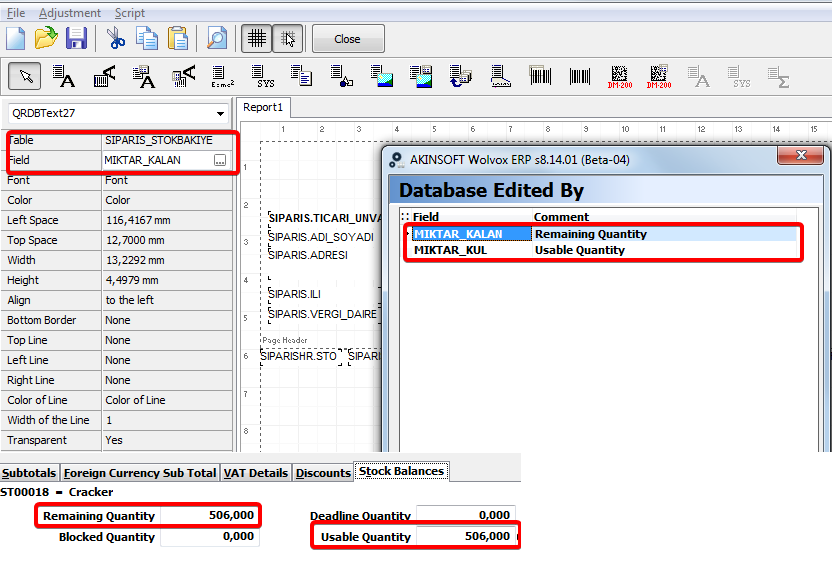Change the Right Line value None
Viewport: 832px width, 563px height.
(167, 380)
